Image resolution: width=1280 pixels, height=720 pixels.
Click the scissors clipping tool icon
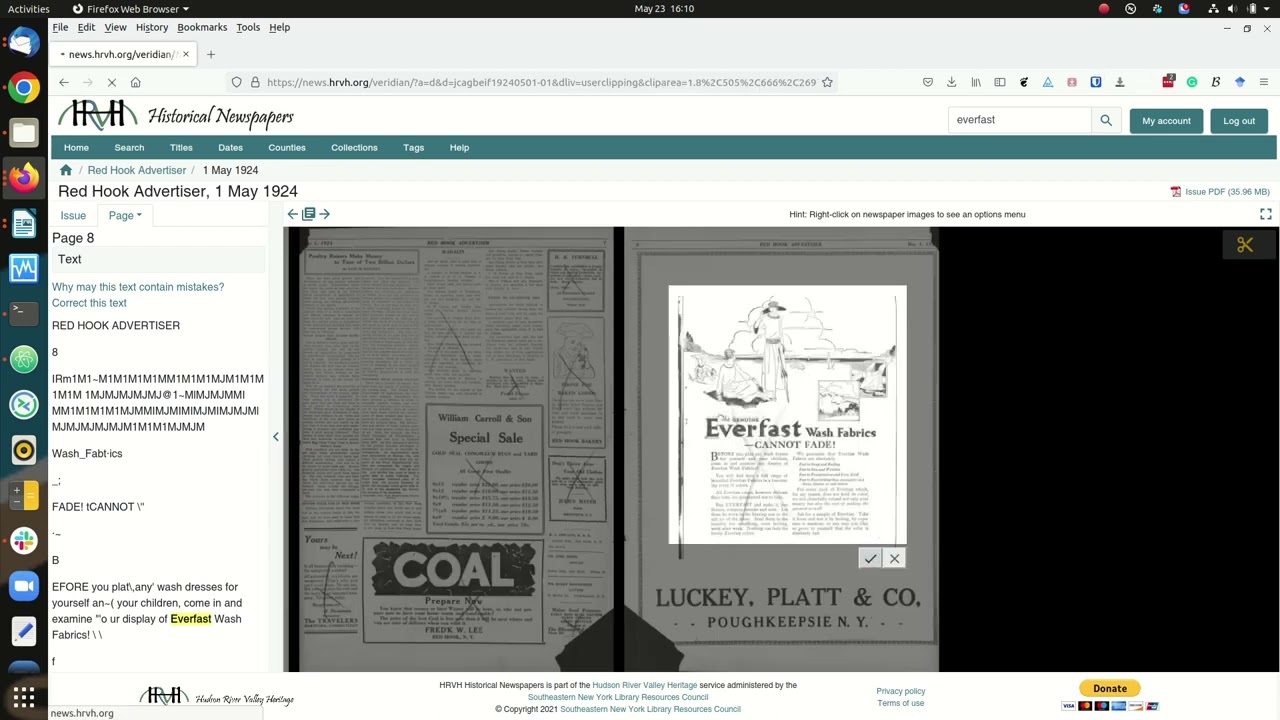click(1245, 245)
